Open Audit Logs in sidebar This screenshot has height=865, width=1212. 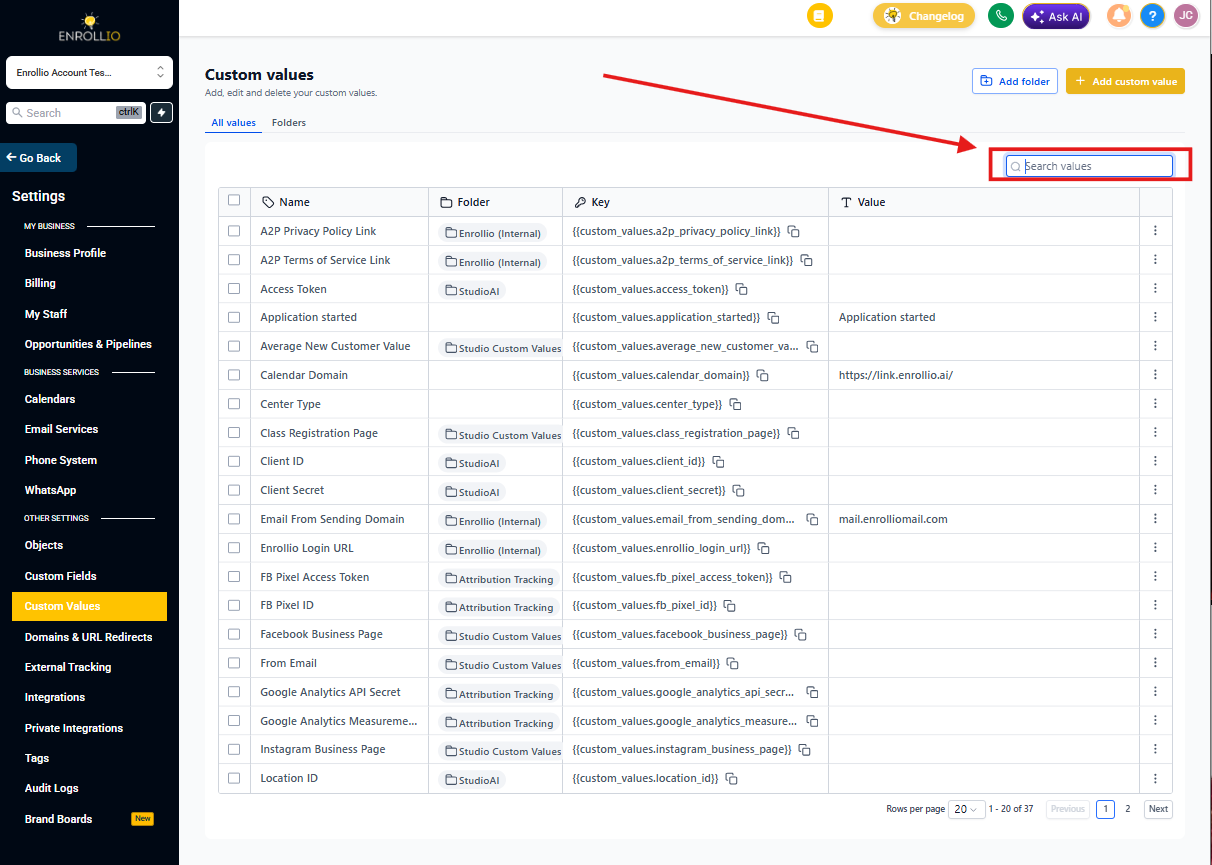pos(52,788)
